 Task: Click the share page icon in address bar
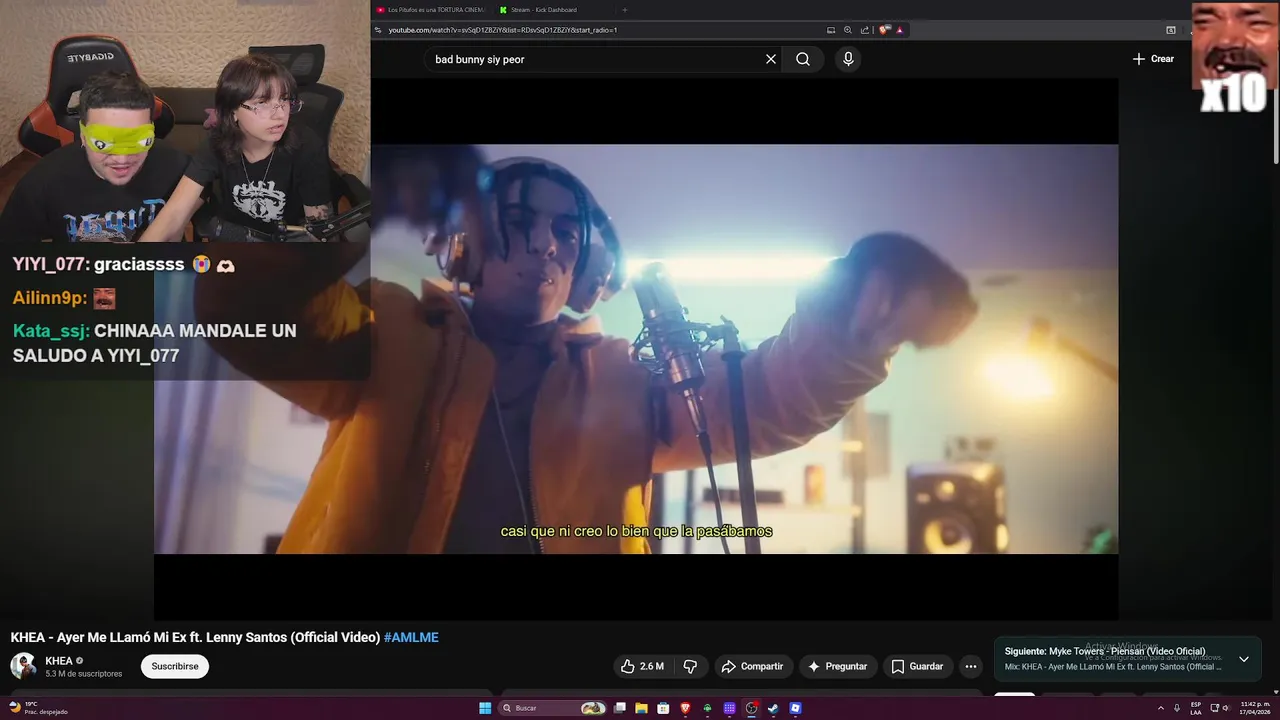tap(865, 30)
